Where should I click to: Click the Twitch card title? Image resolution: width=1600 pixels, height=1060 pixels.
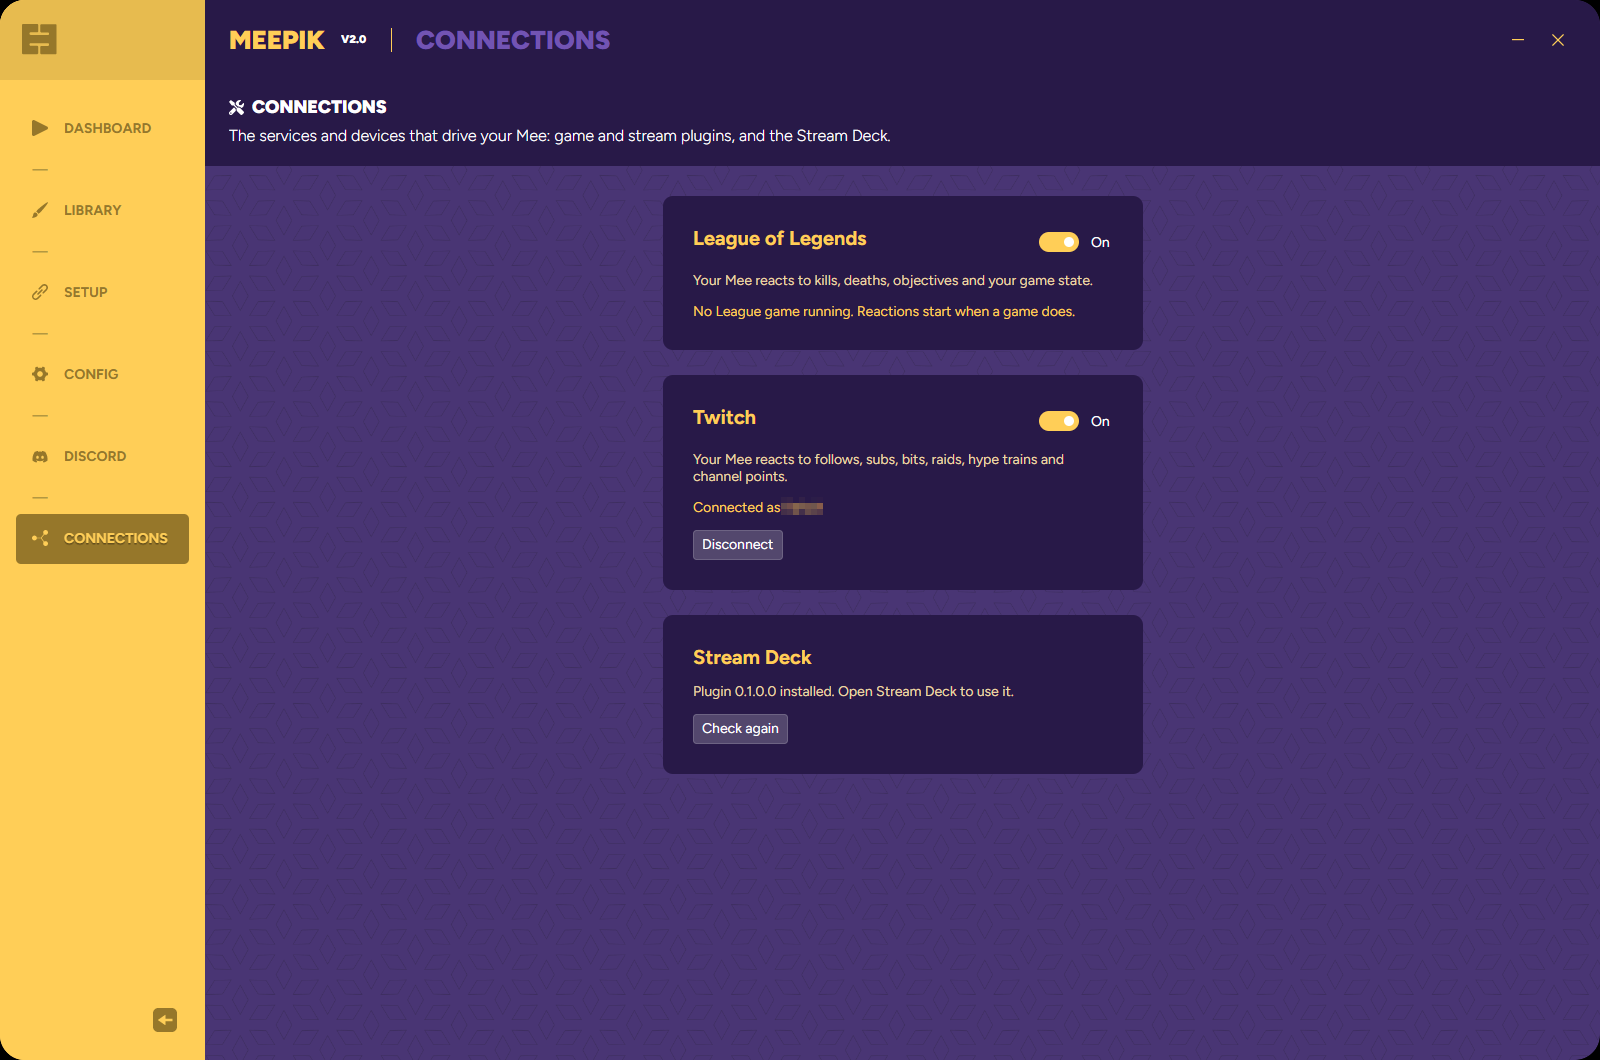pos(724,418)
